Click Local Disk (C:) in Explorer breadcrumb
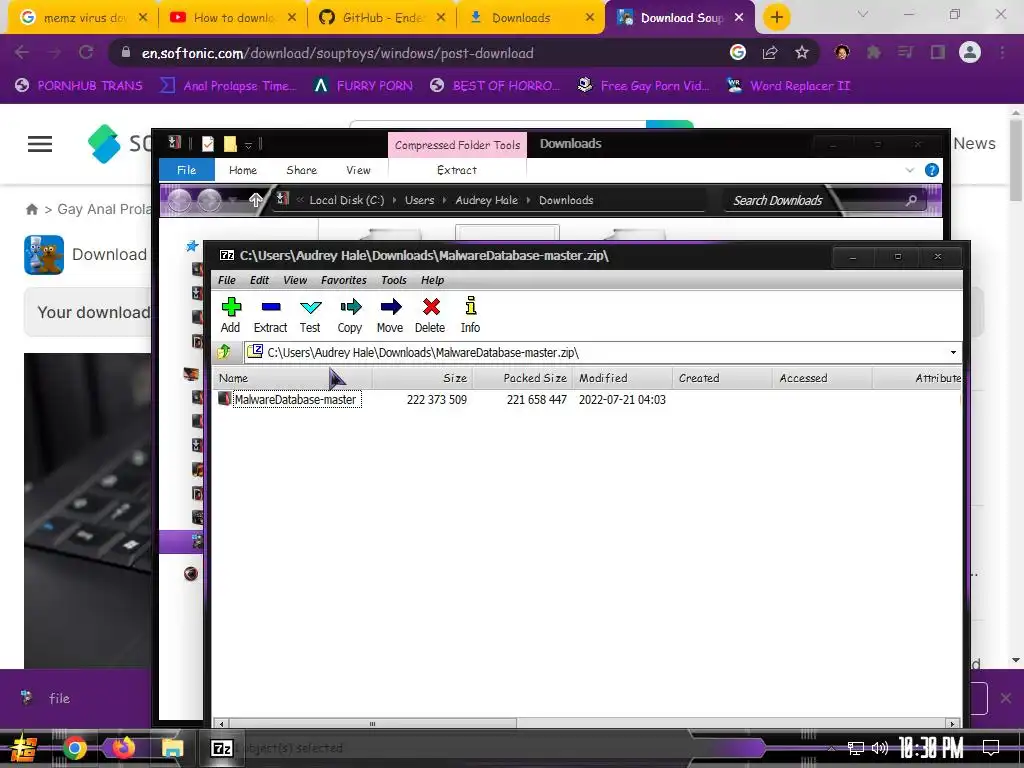Image resolution: width=1024 pixels, height=768 pixels. [x=347, y=200]
